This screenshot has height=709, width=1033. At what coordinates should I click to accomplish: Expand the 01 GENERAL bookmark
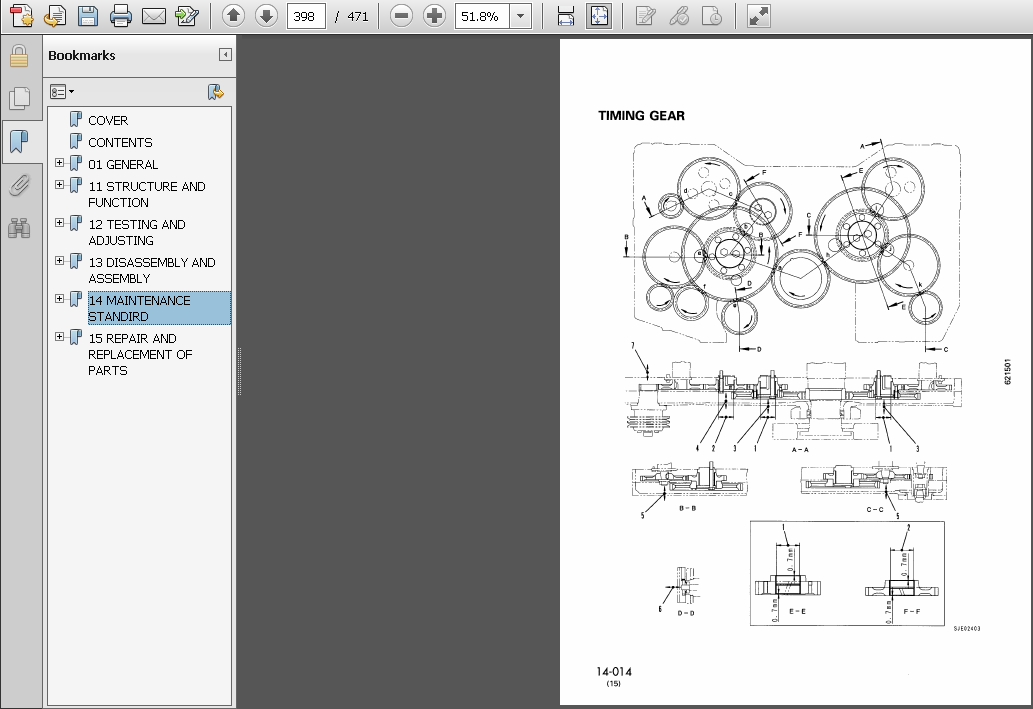59,163
